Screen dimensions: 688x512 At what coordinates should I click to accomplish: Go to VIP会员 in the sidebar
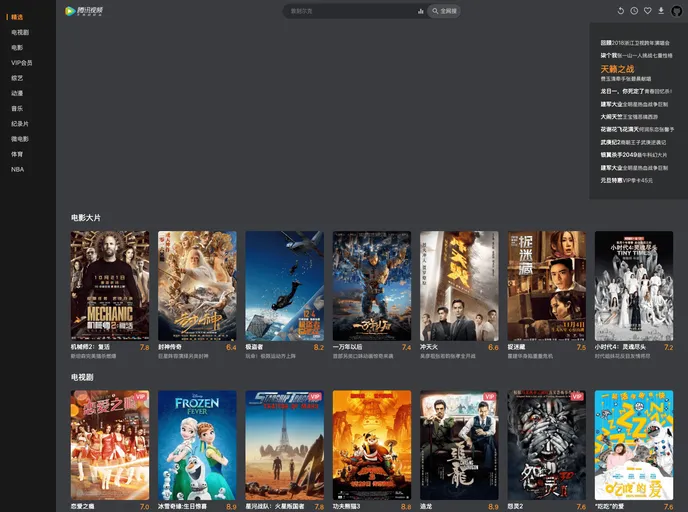(x=22, y=63)
